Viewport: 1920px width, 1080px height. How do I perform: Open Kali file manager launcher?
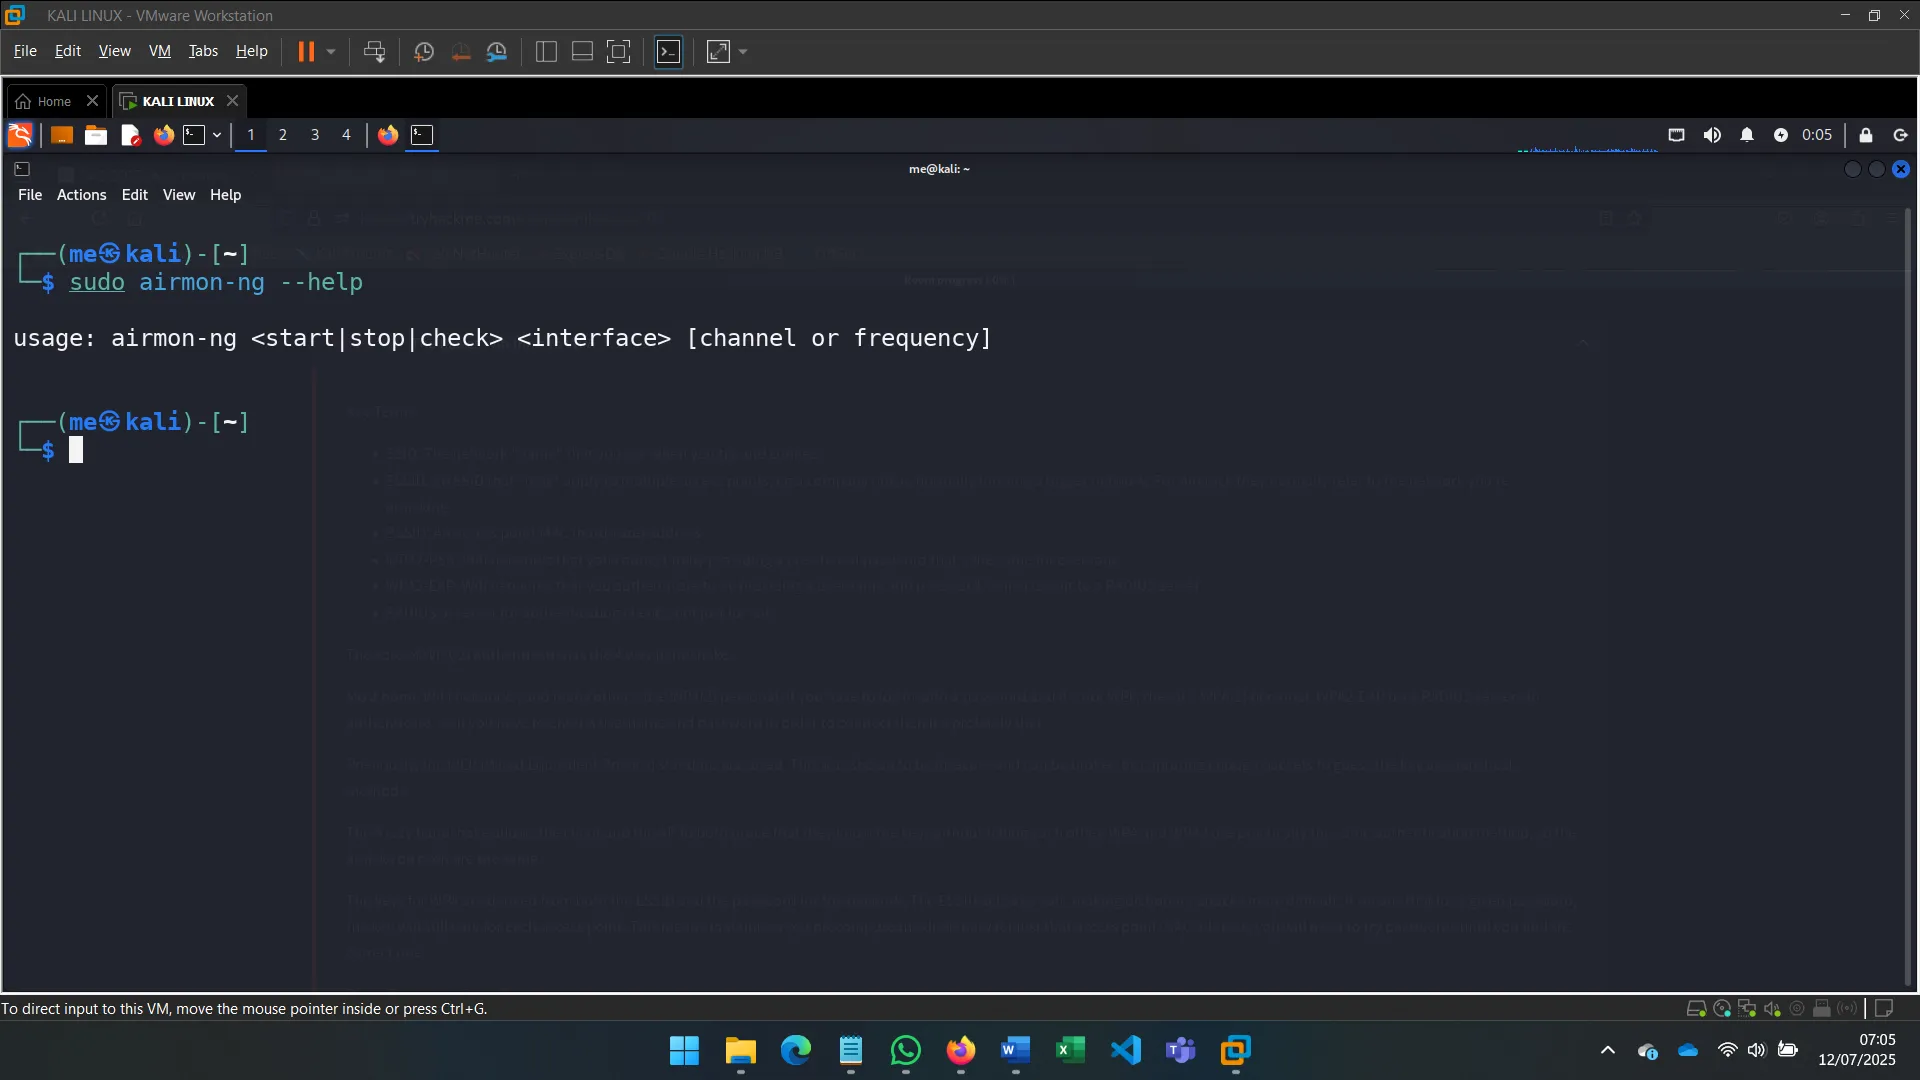(x=96, y=135)
